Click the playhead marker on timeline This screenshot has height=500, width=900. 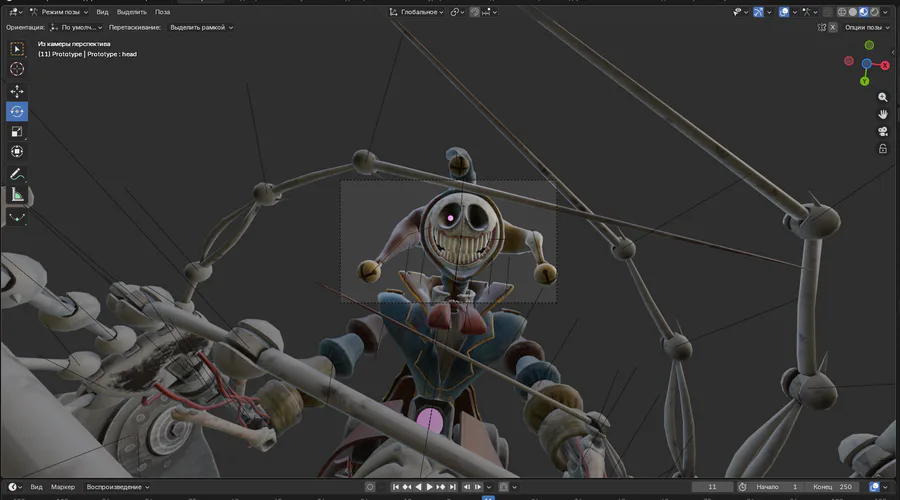pos(488,497)
